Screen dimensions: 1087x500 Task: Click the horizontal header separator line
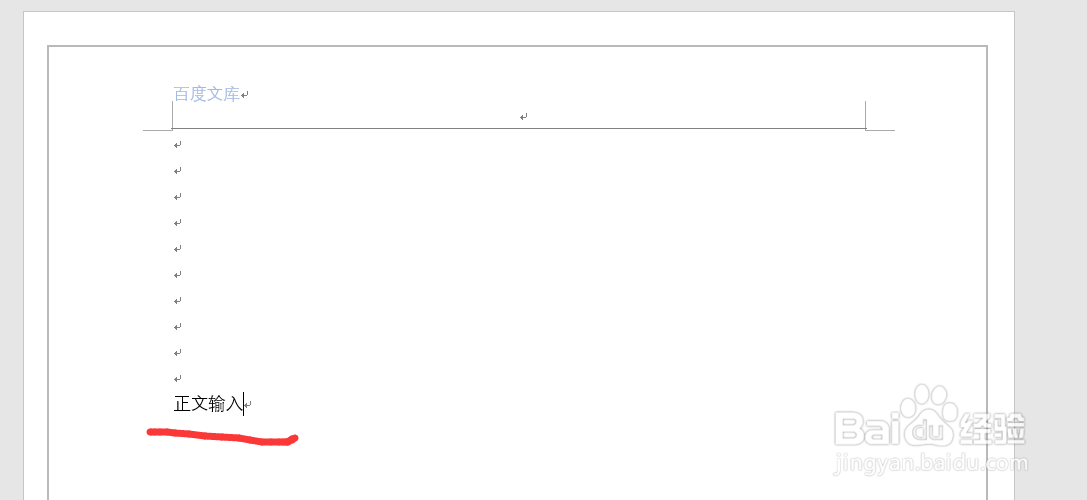pyautogui.click(x=519, y=128)
